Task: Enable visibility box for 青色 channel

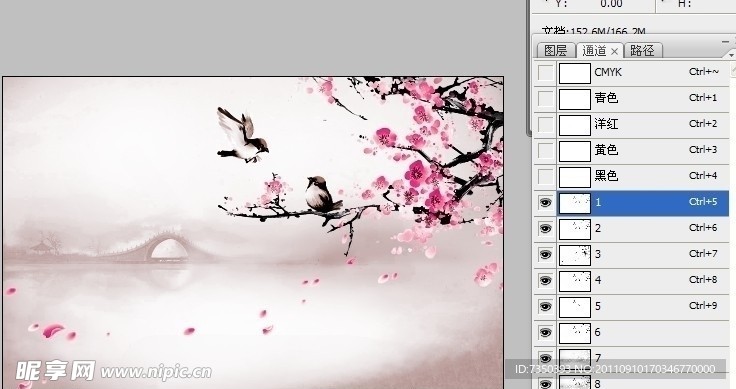Action: click(545, 99)
